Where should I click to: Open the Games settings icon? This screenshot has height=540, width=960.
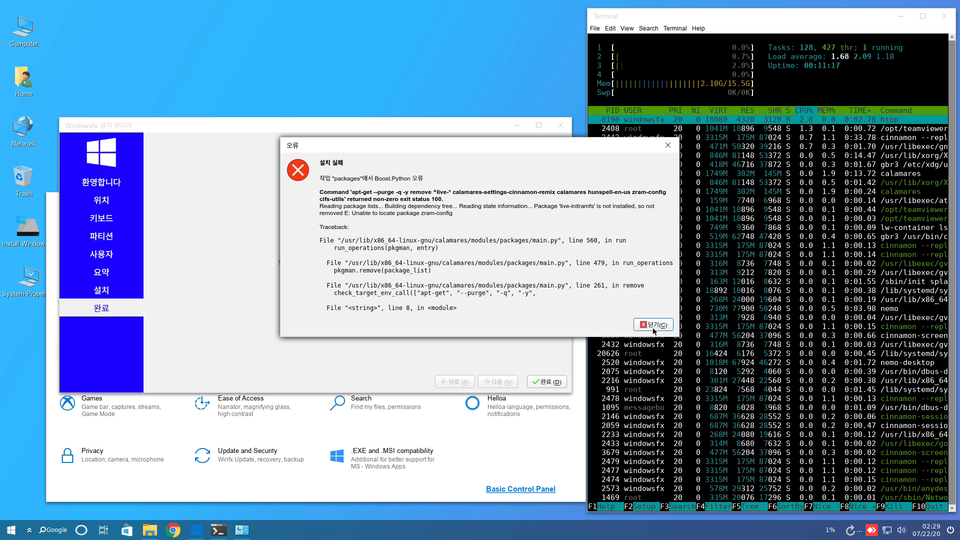click(x=67, y=403)
